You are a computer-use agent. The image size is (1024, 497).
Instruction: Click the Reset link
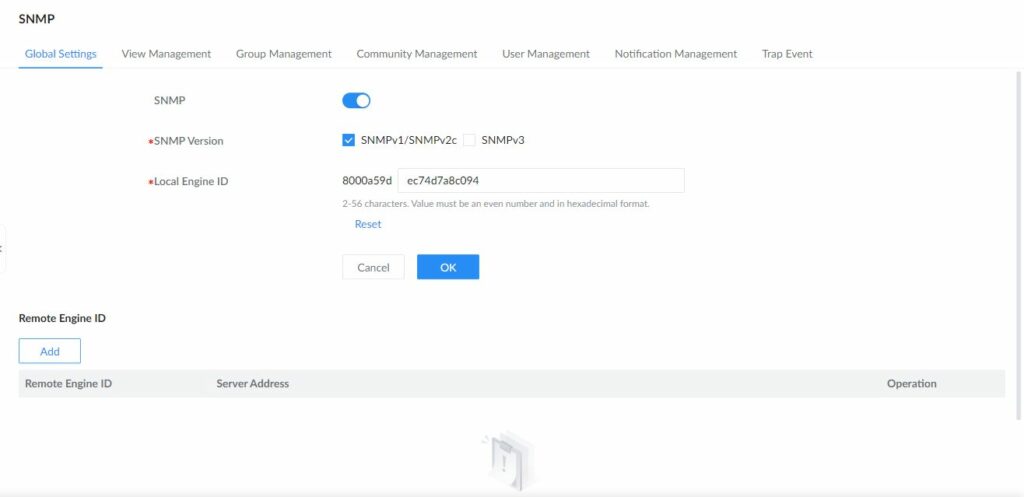tap(368, 224)
